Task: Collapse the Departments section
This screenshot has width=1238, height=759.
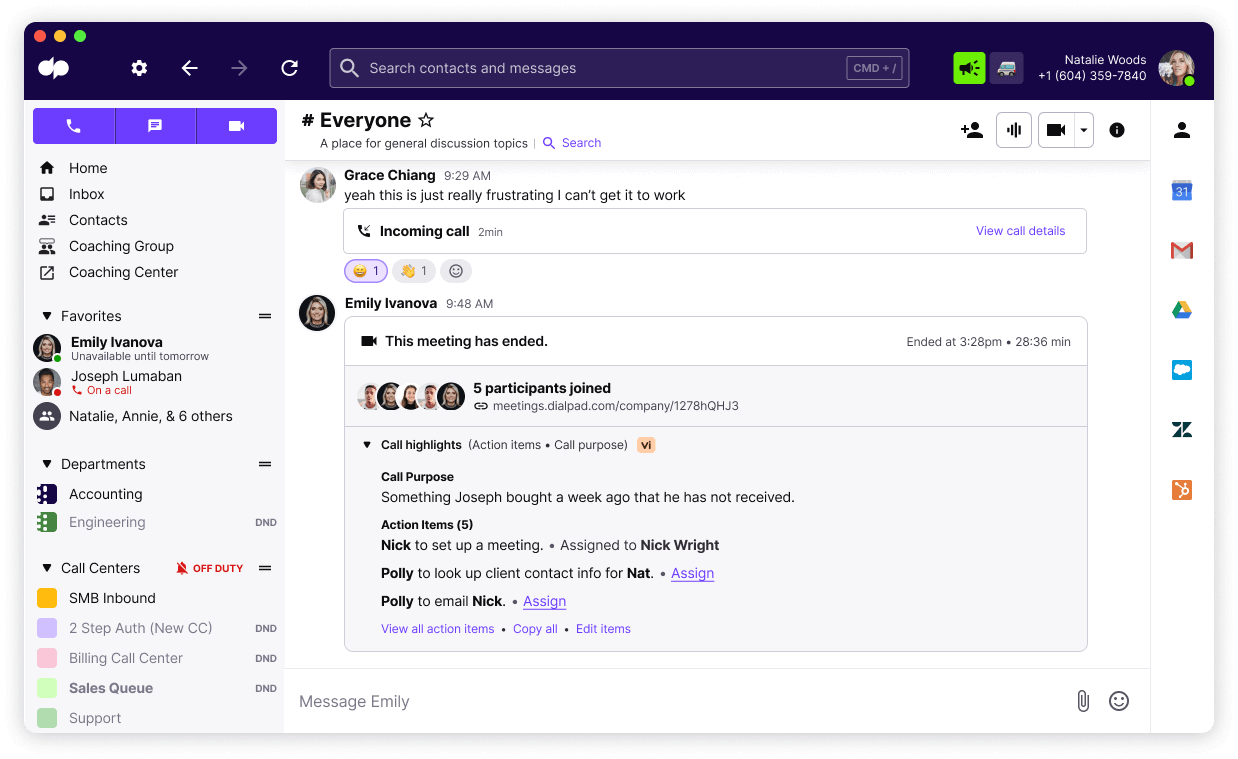Action: click(46, 464)
